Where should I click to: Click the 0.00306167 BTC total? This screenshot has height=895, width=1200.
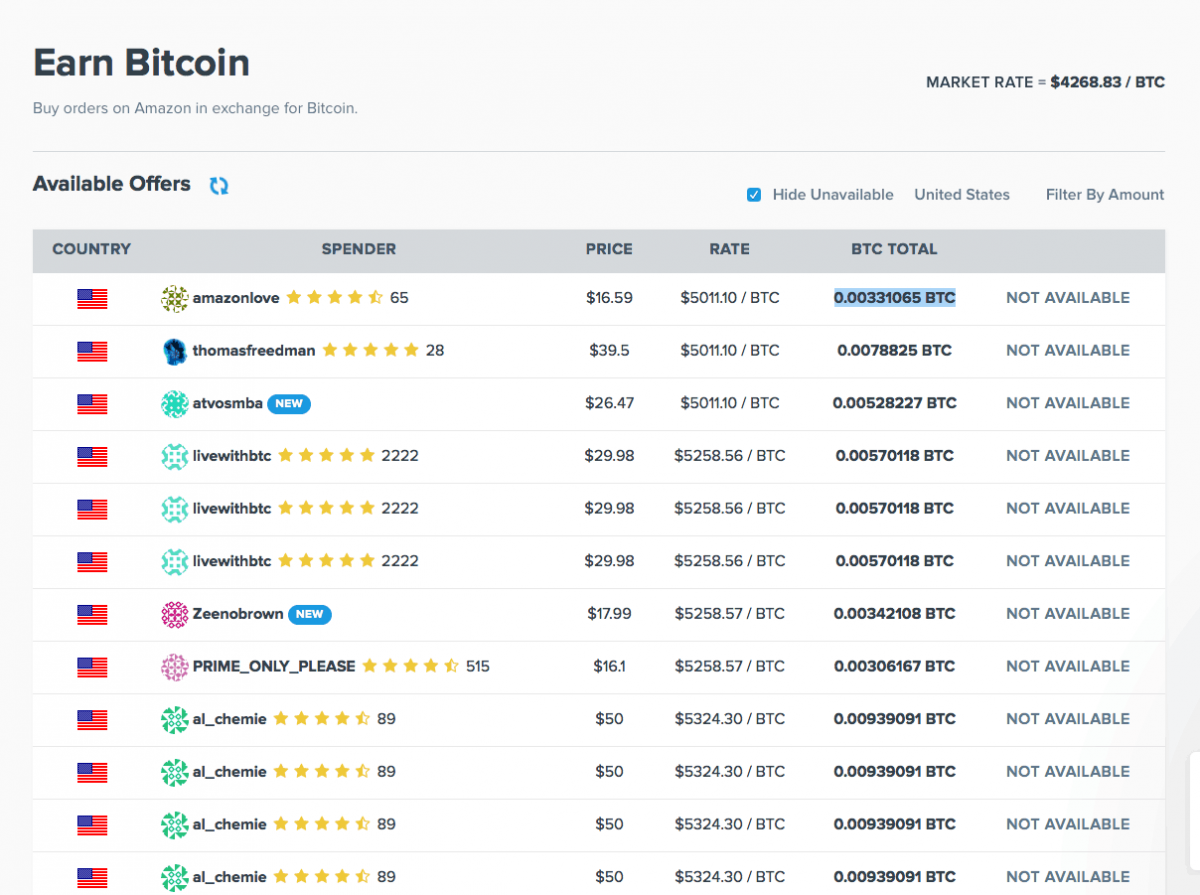click(895, 667)
